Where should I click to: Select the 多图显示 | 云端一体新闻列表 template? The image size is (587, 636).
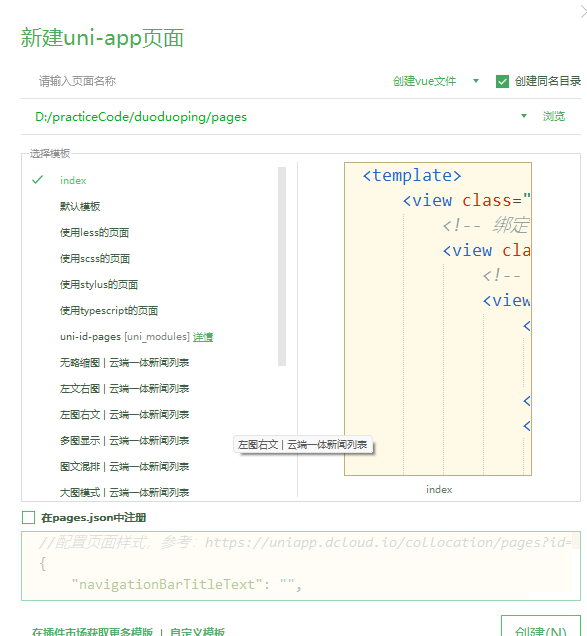(x=124, y=440)
